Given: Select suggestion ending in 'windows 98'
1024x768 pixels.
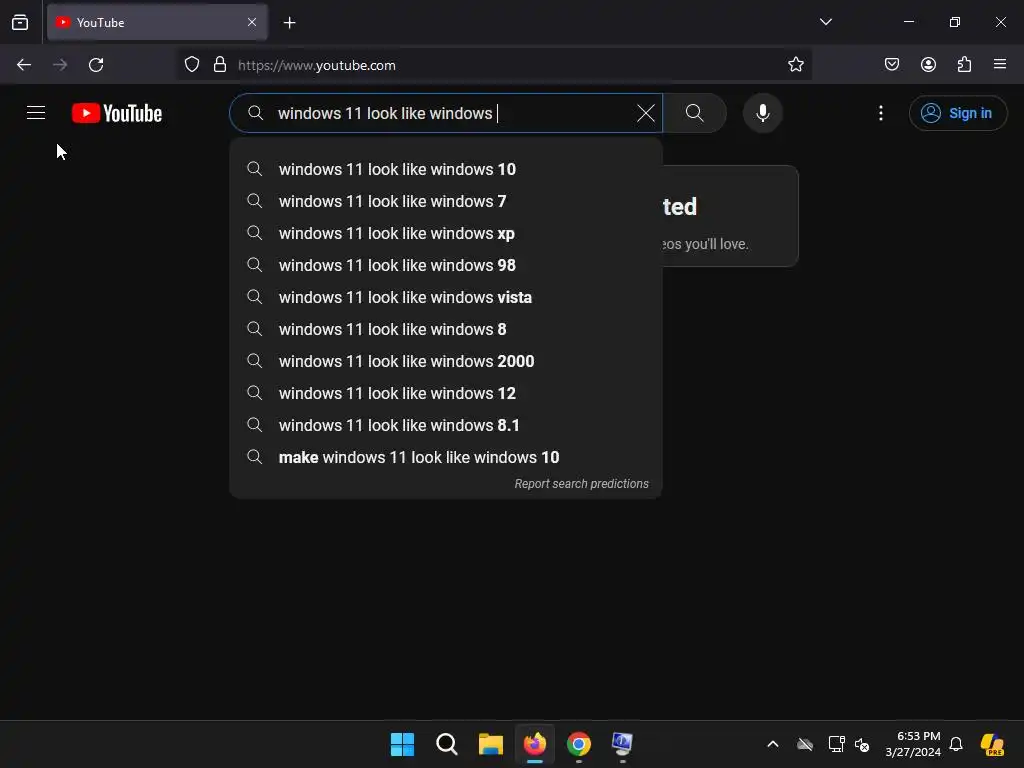Looking at the screenshot, I should (x=446, y=265).
